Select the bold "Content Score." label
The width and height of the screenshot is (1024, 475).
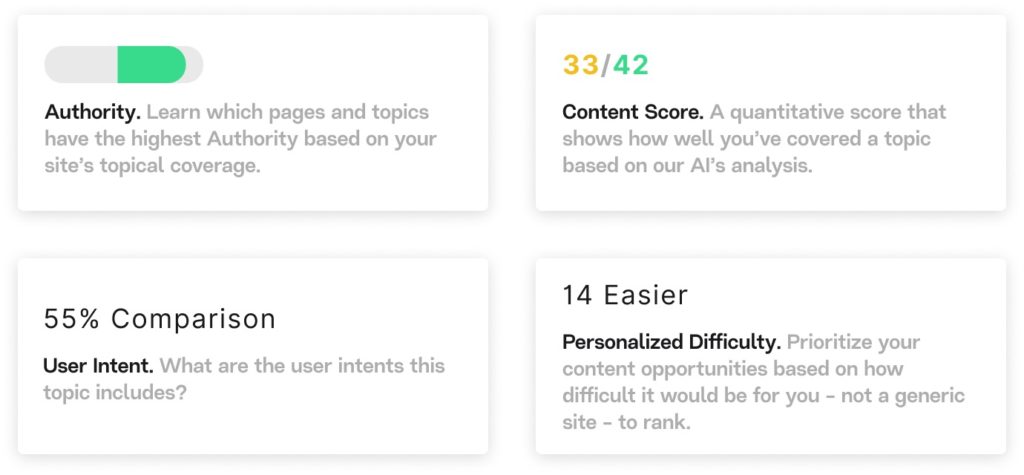click(x=632, y=112)
